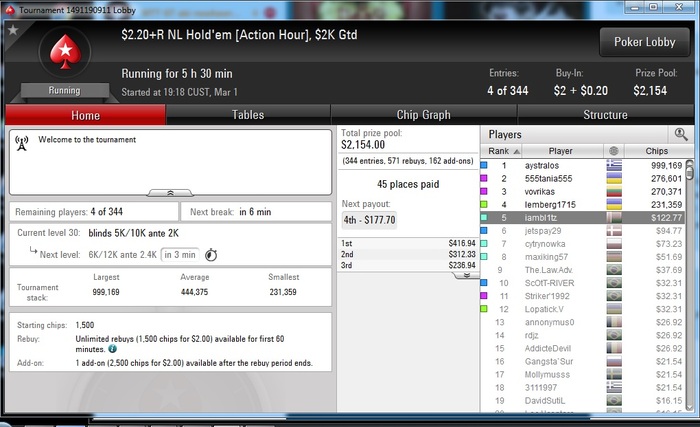This screenshot has height=427, width=700.
Task: Click lemberg1715's country flag
Action: (614, 205)
